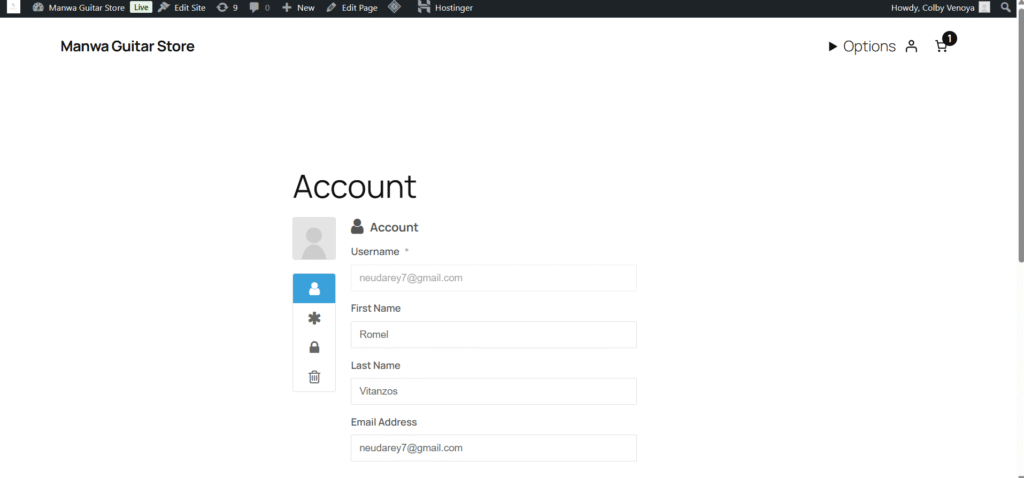Open the Delete Account trash icon tab
Screen dimensions: 1024x478
[314, 377]
